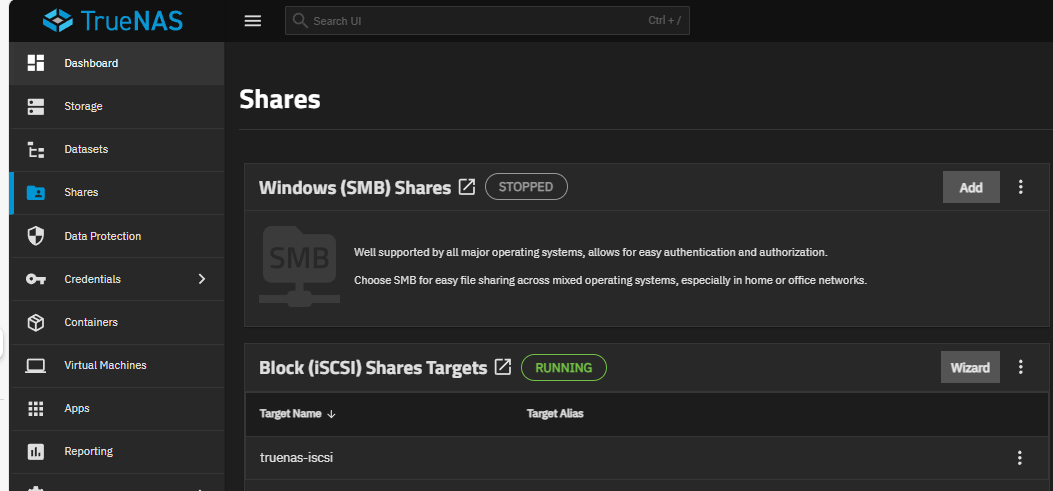This screenshot has height=491, width=1053.
Task: Click the Windows (SMB) Shares title
Action: click(x=355, y=187)
